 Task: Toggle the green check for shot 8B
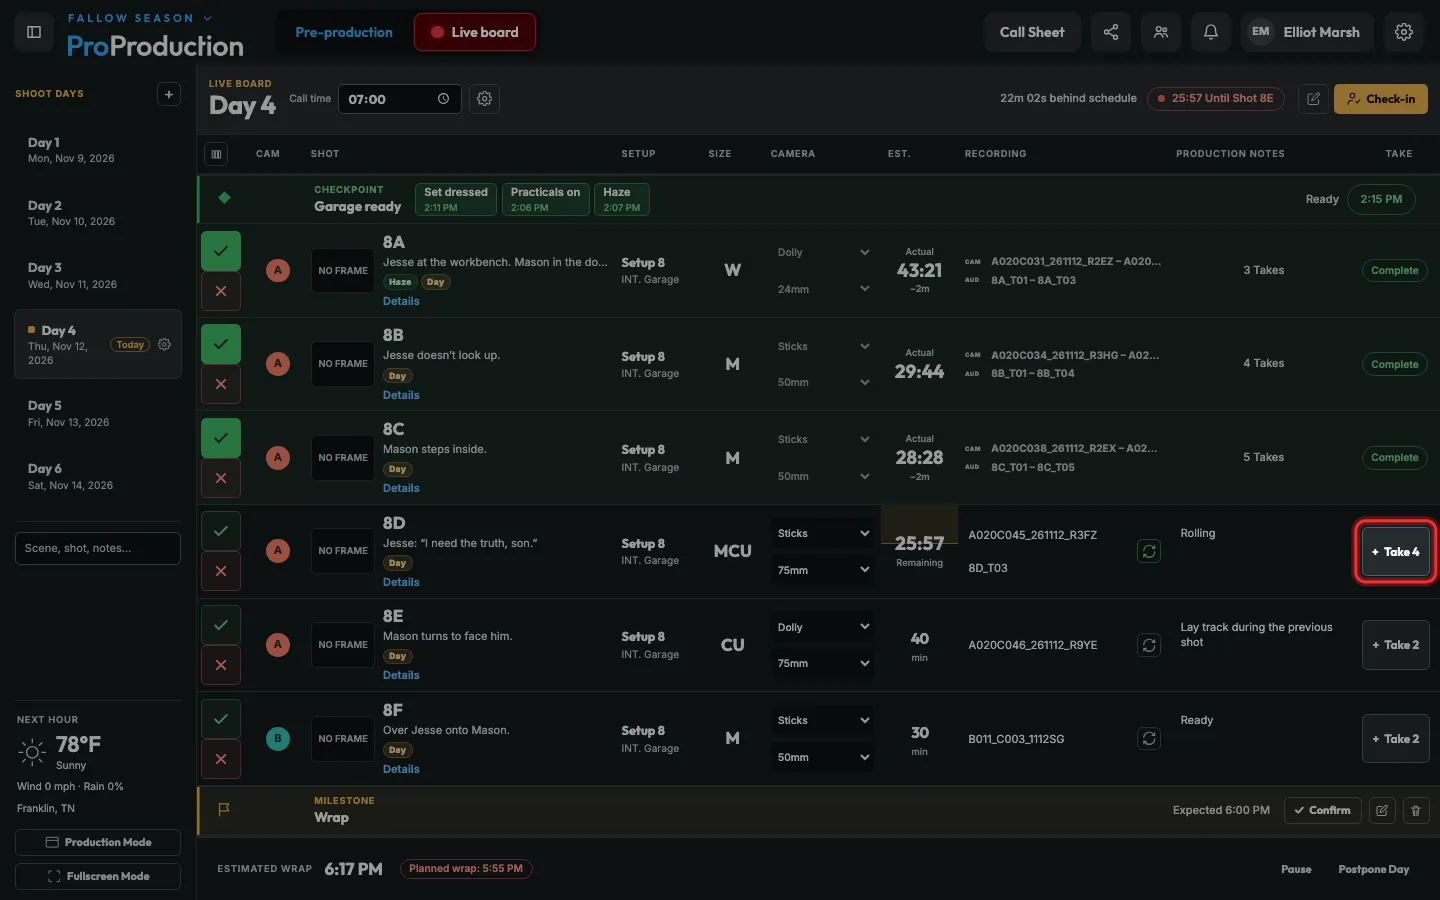pos(221,344)
